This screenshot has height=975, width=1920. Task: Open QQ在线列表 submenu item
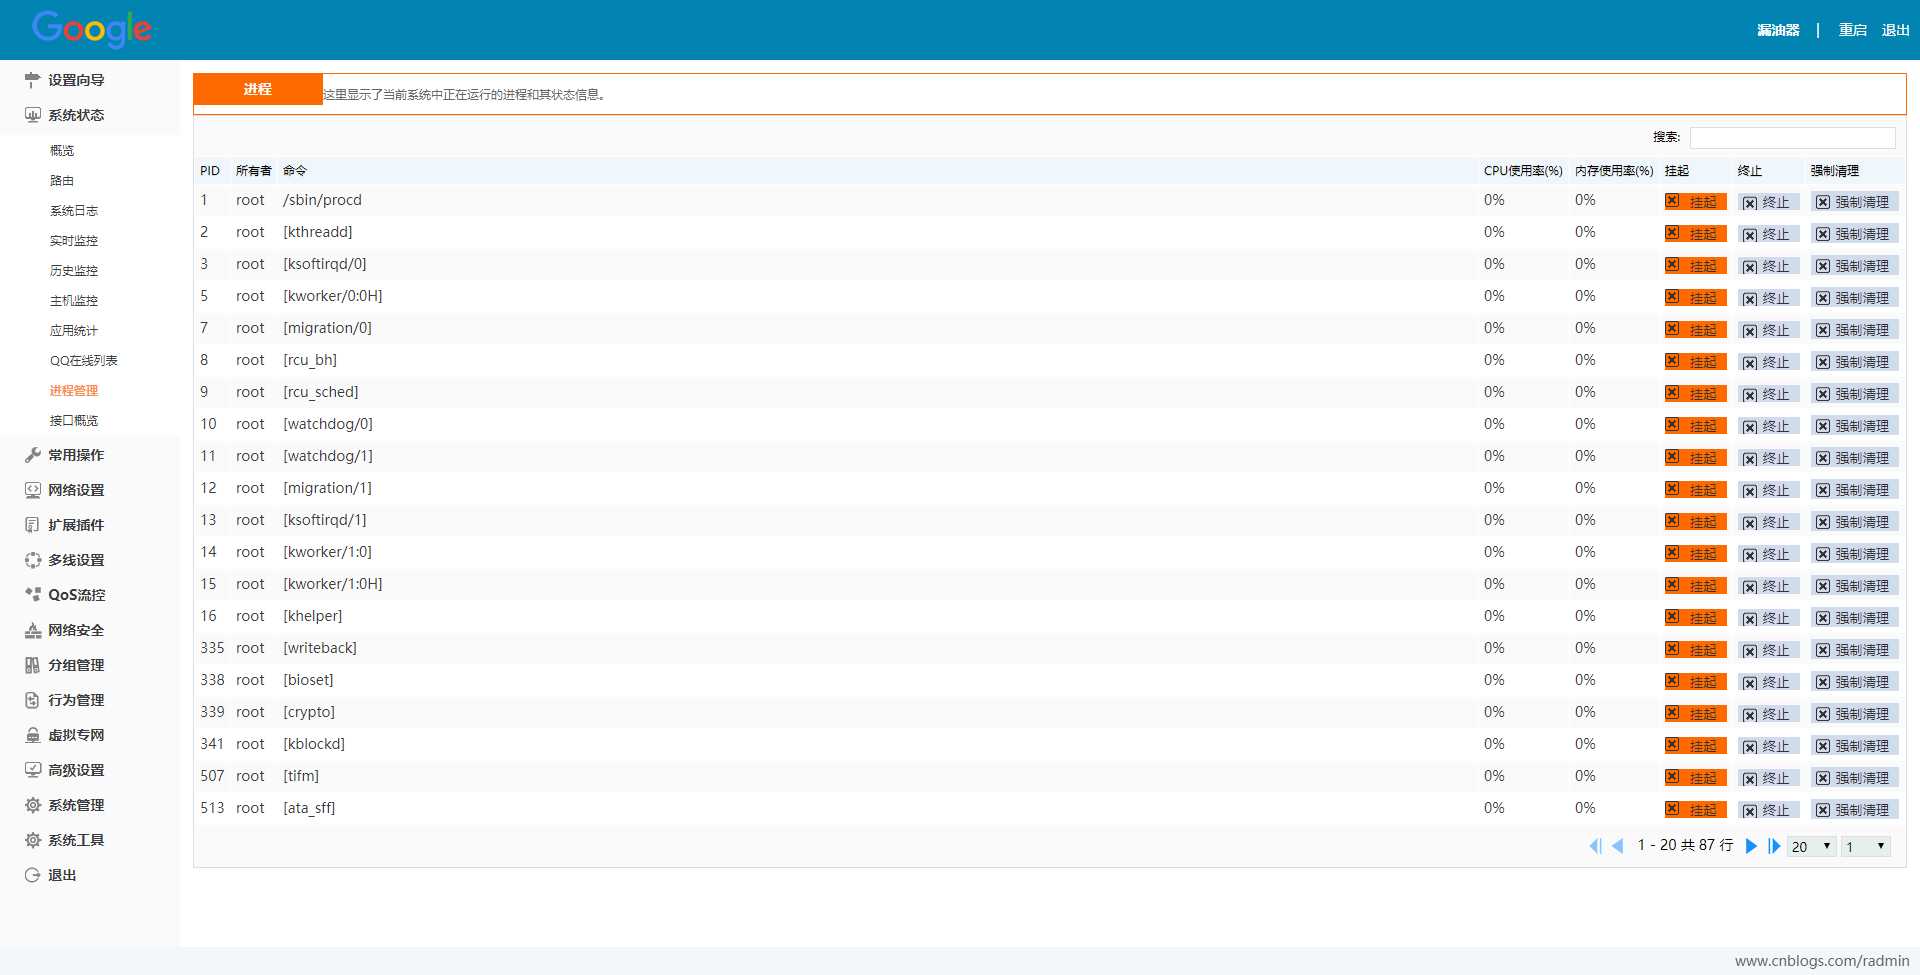[84, 361]
